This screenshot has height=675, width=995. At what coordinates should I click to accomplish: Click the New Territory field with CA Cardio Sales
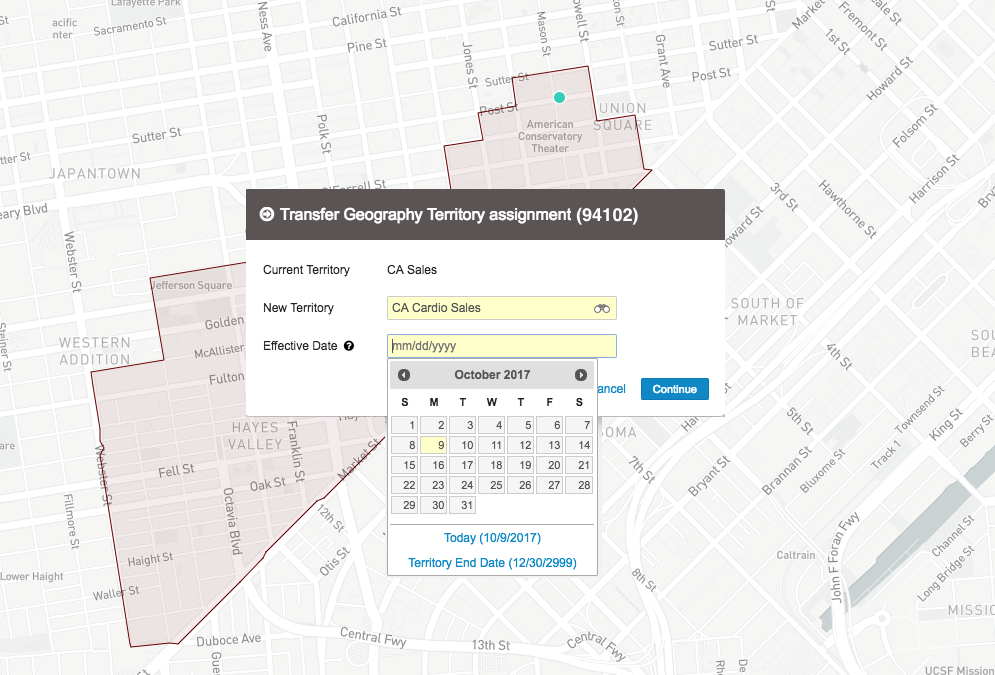[490, 308]
